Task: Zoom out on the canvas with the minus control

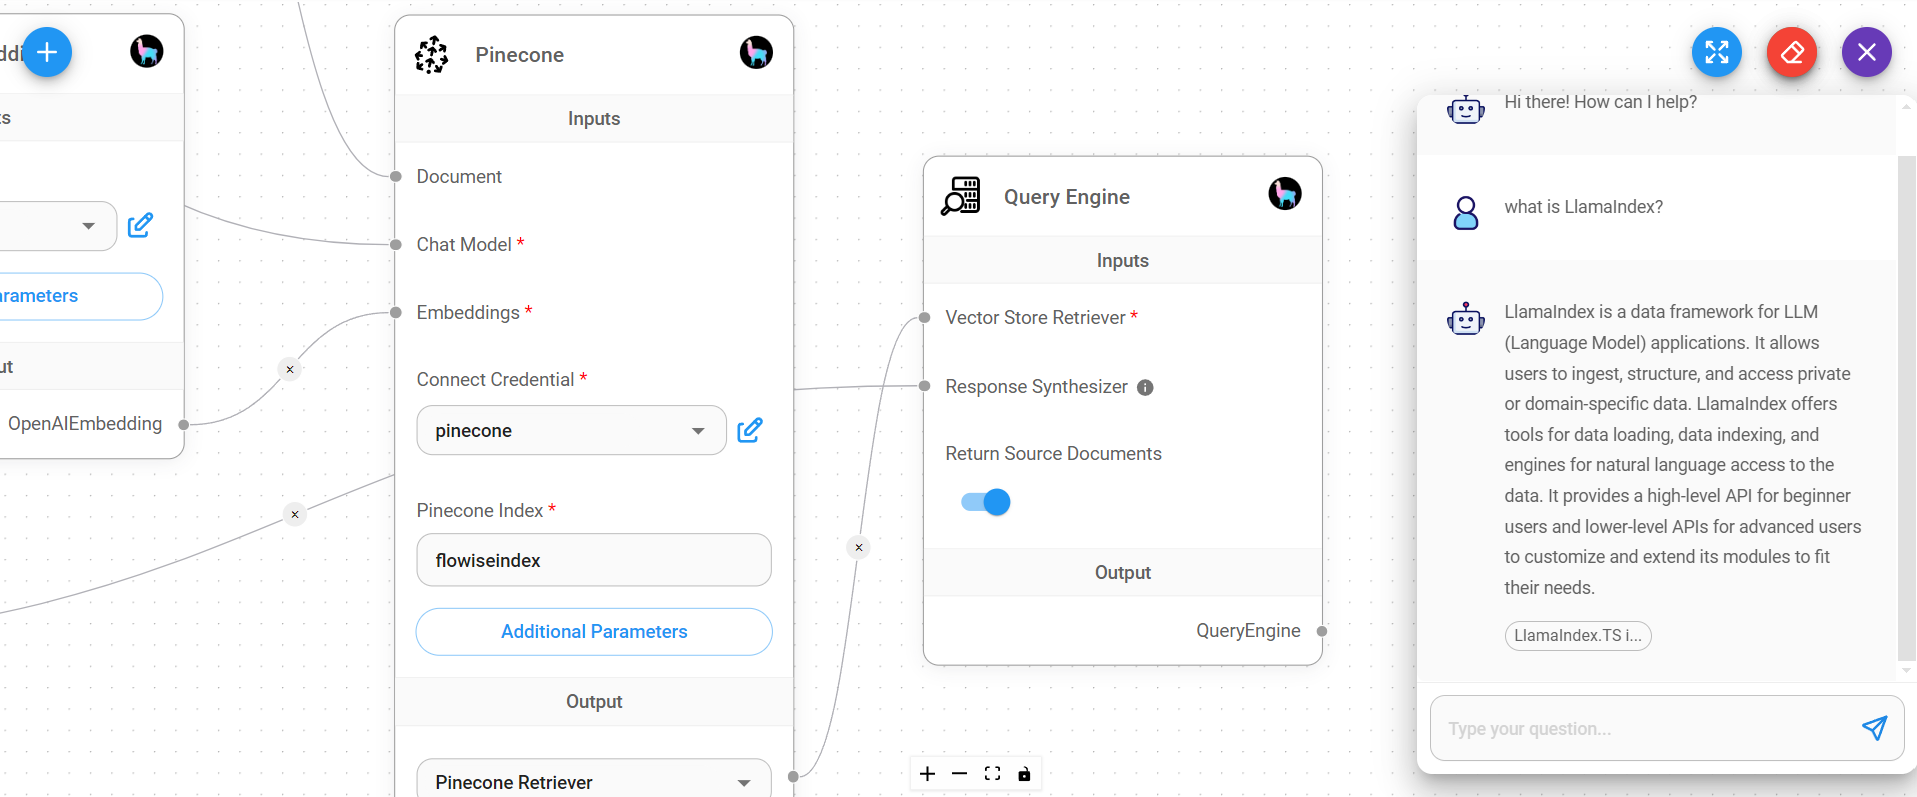Action: pos(960,774)
